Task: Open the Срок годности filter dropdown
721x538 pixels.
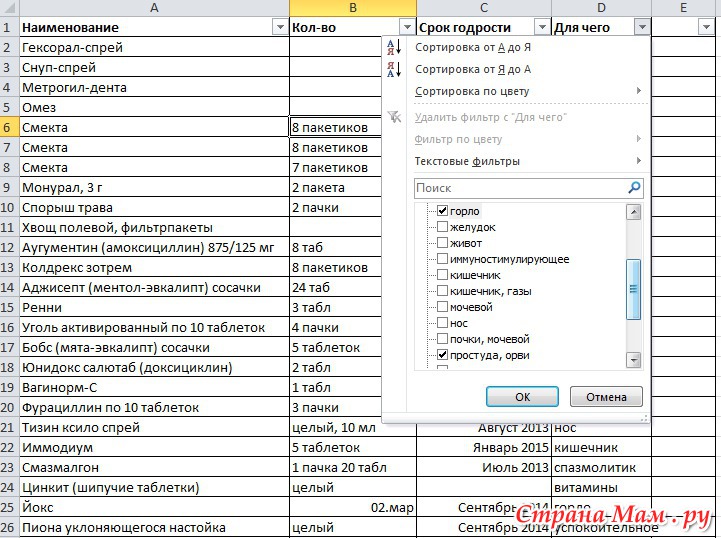Action: tap(542, 27)
